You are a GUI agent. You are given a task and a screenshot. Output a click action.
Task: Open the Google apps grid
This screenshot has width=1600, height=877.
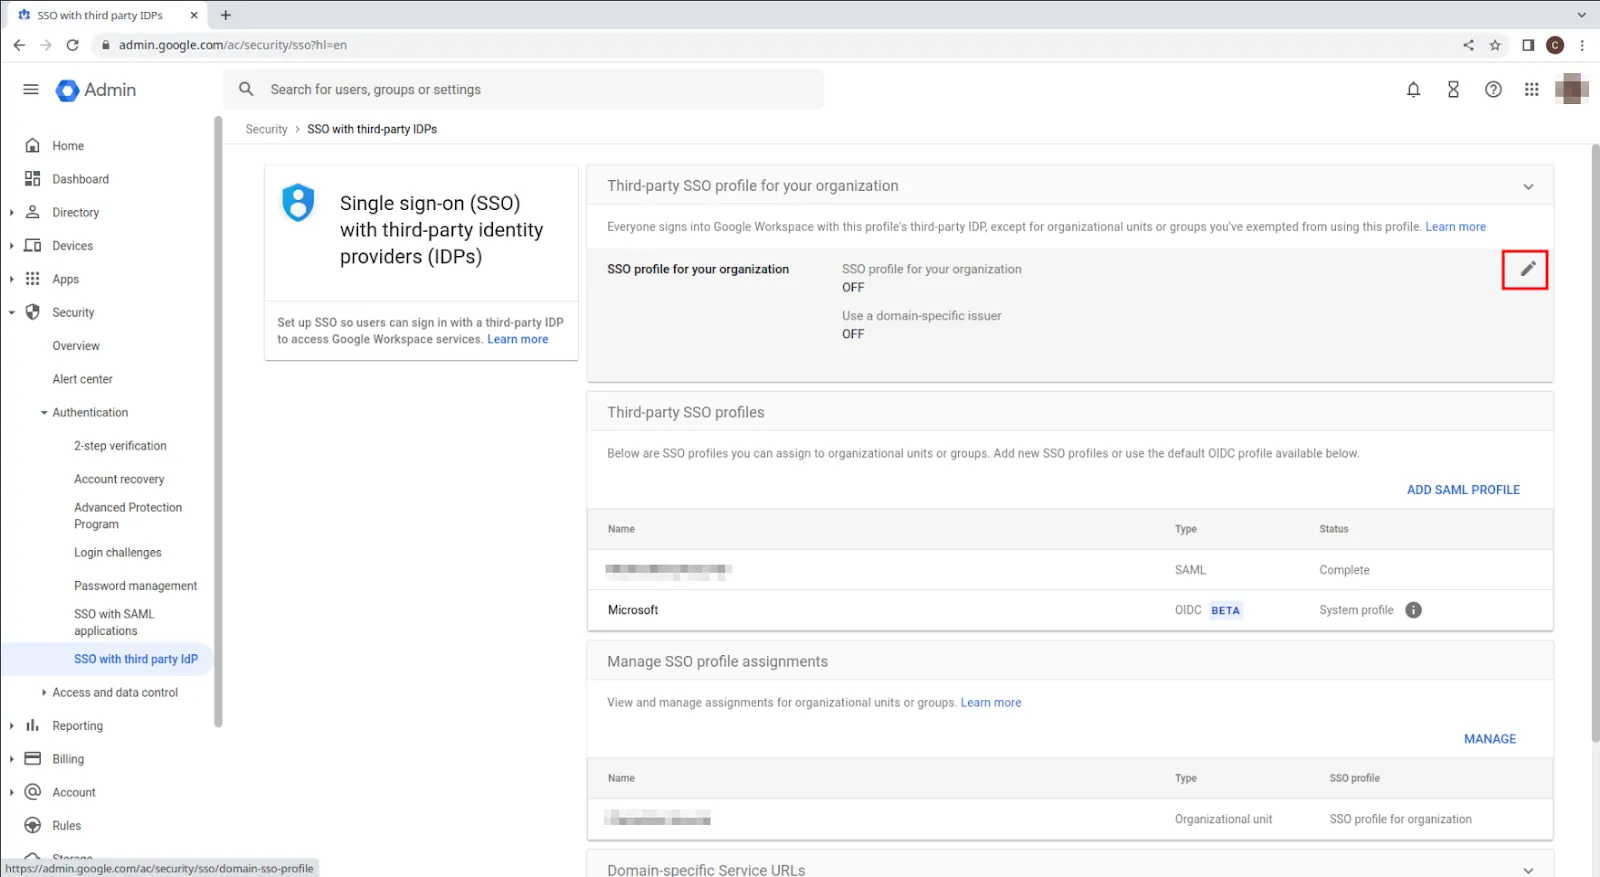(x=1531, y=90)
